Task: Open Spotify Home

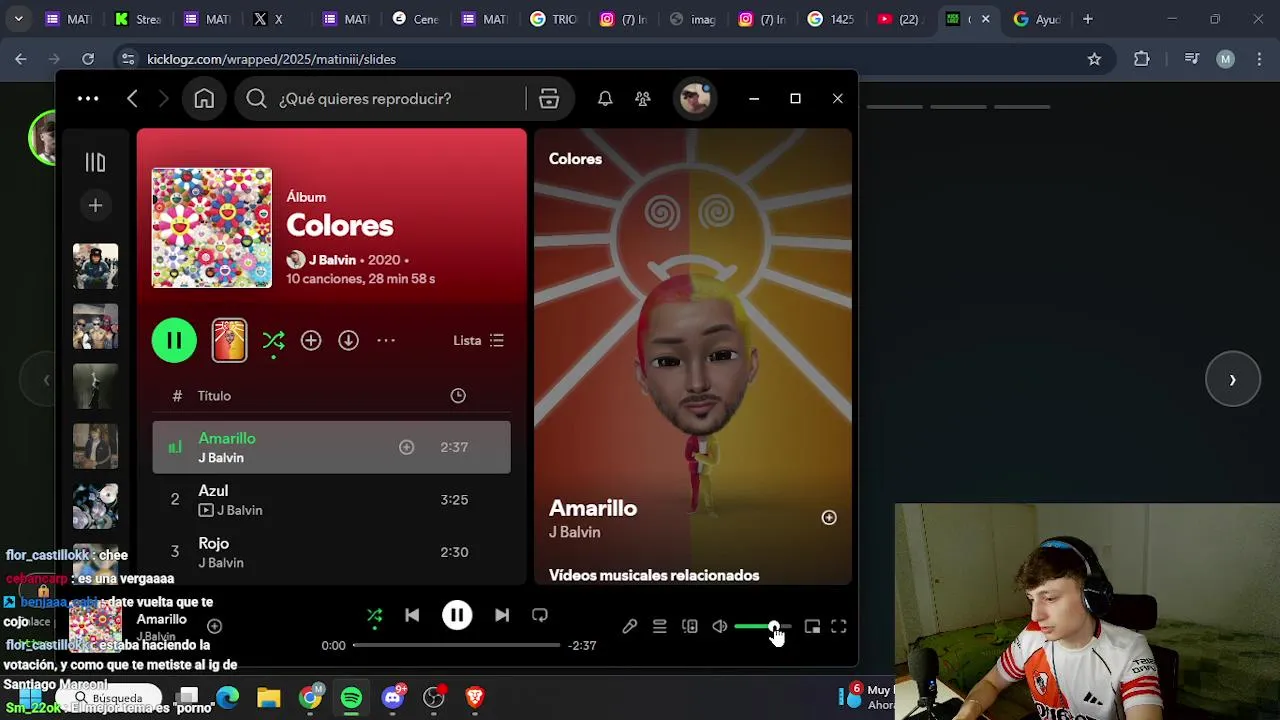Action: tap(204, 98)
